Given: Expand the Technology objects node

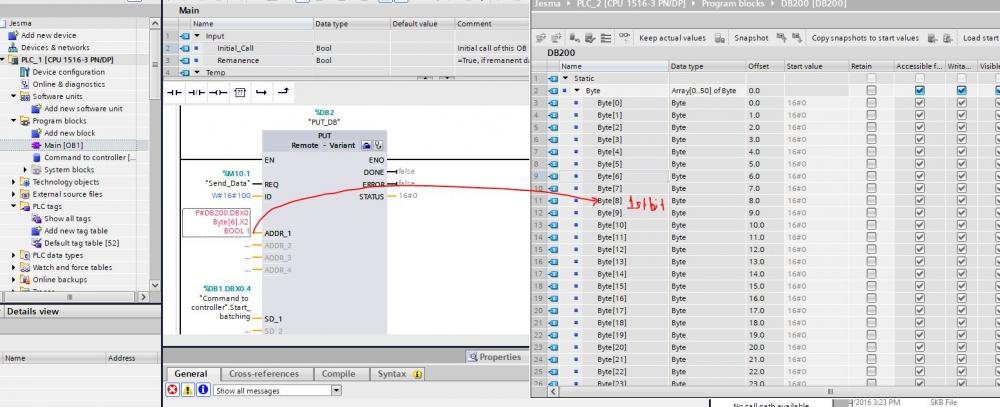Looking at the screenshot, I should [x=15, y=182].
